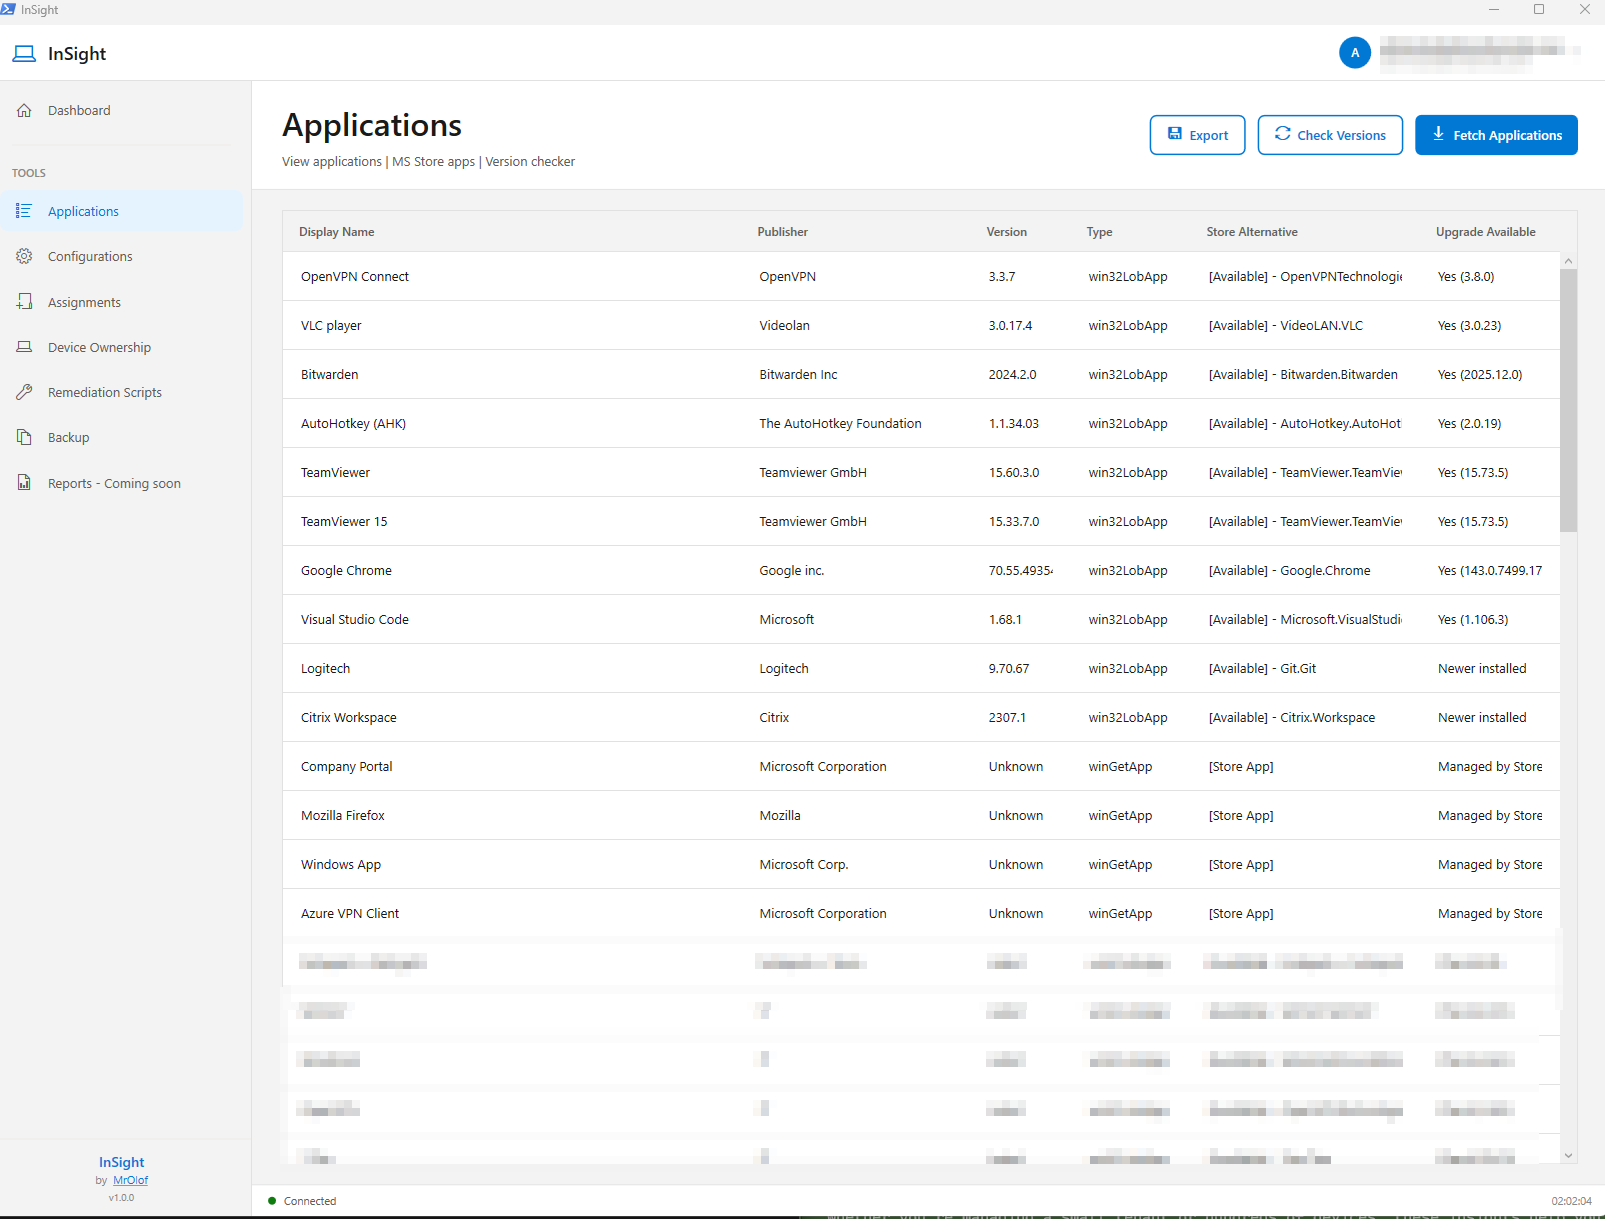Screen dimensions: 1605x1219
Task: Click the Applications list icon in sidebar
Action: pyautogui.click(x=24, y=211)
